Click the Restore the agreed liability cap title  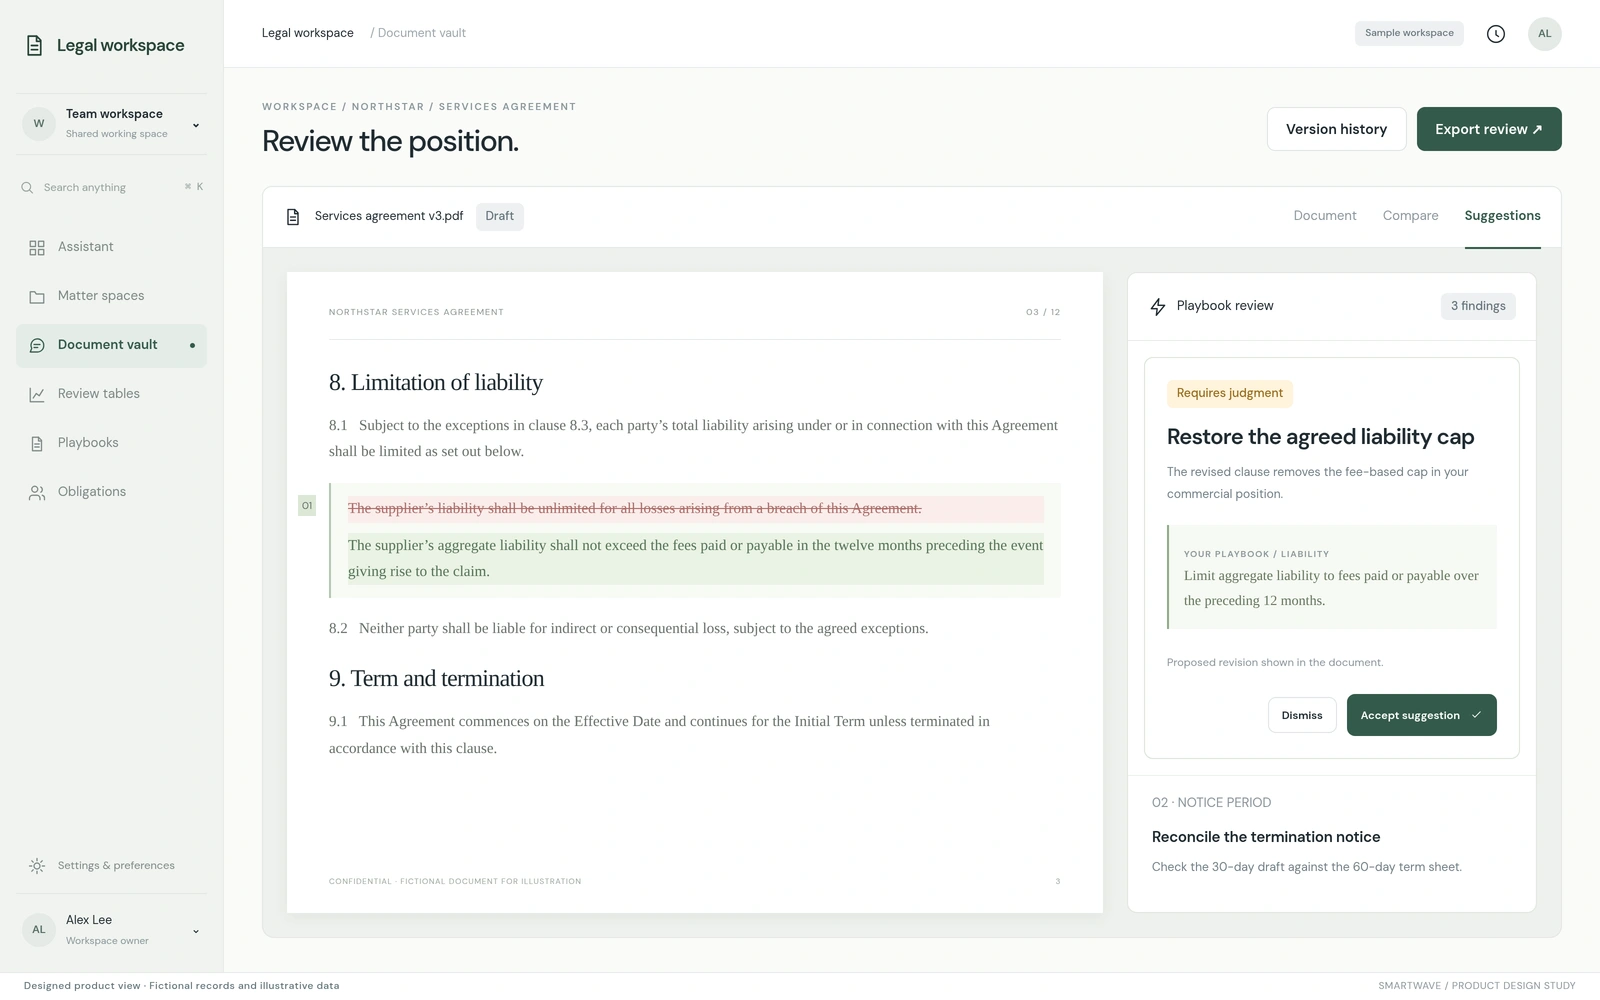(x=1320, y=437)
